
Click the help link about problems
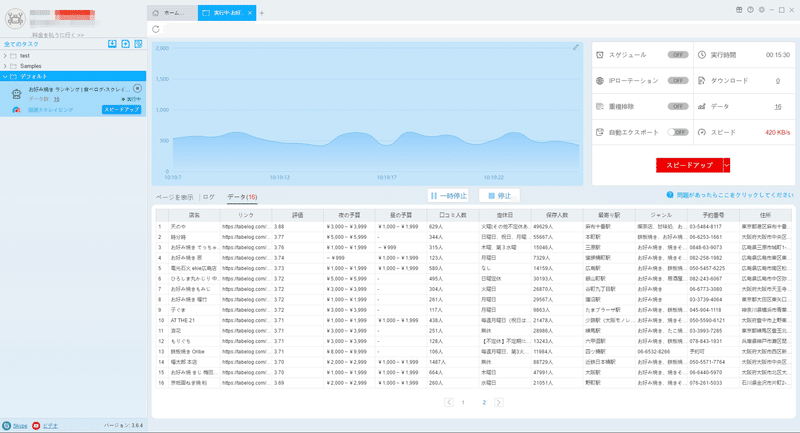coord(730,195)
